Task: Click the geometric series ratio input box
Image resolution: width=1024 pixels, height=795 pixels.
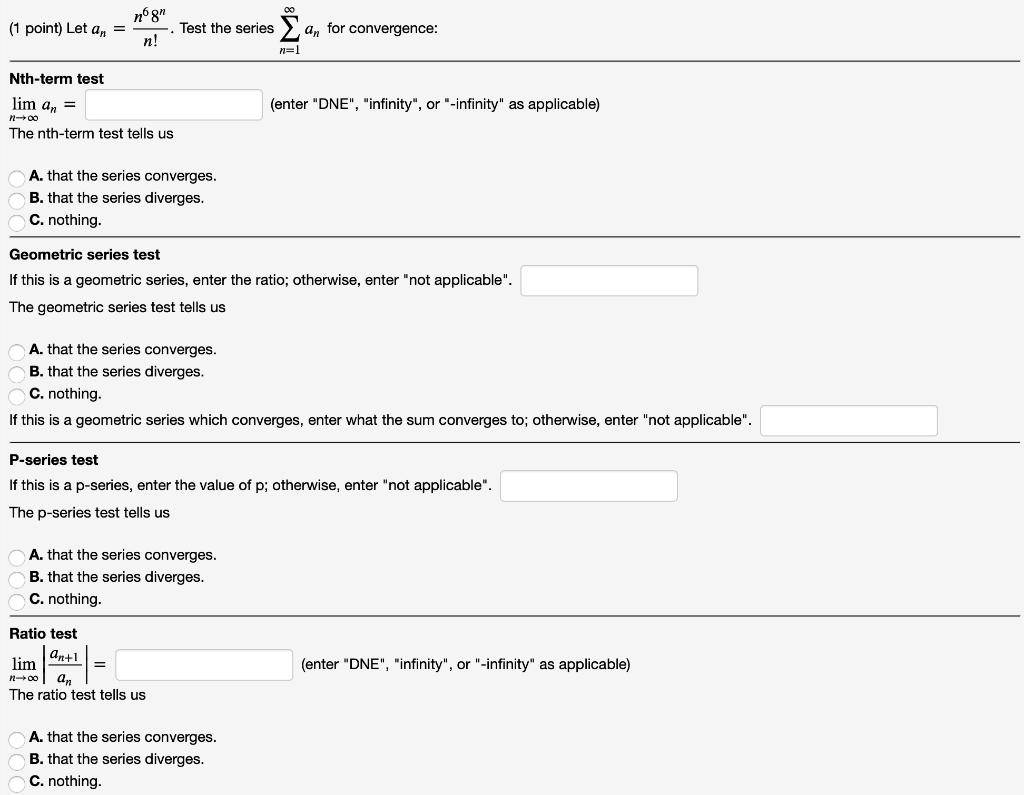Action: [609, 280]
